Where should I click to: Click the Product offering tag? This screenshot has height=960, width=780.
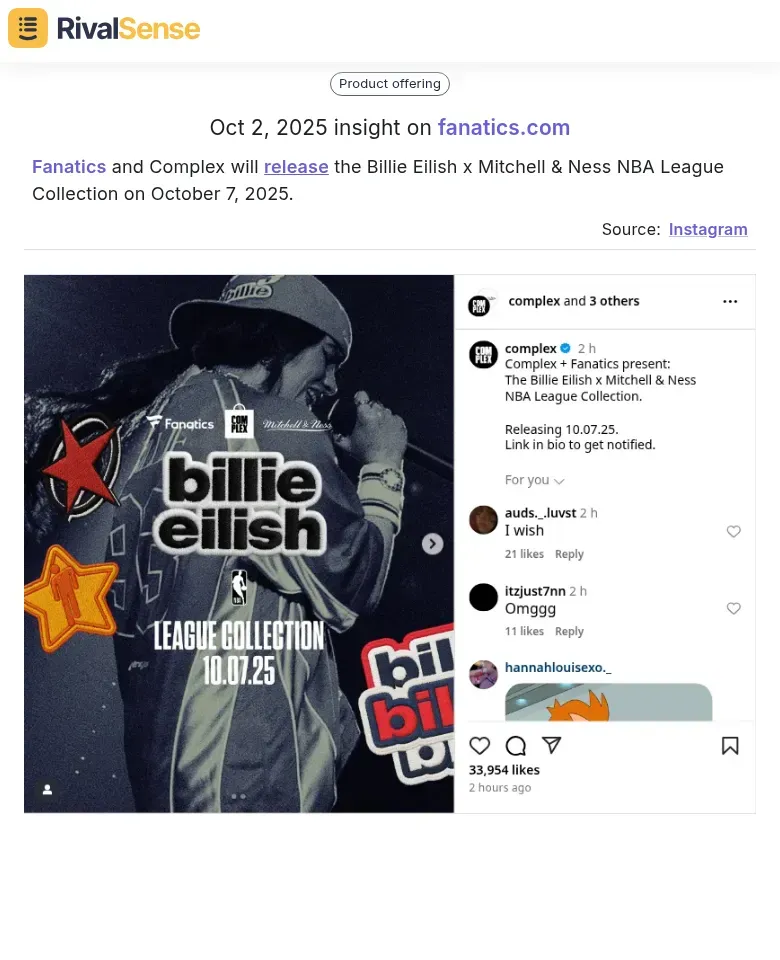click(x=390, y=84)
